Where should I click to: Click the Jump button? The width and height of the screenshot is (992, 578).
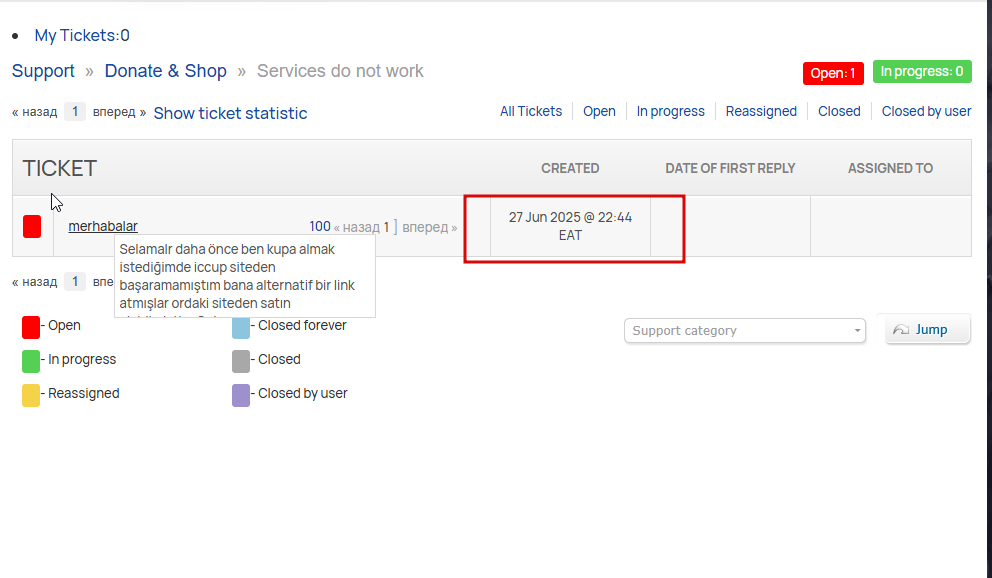click(x=927, y=329)
